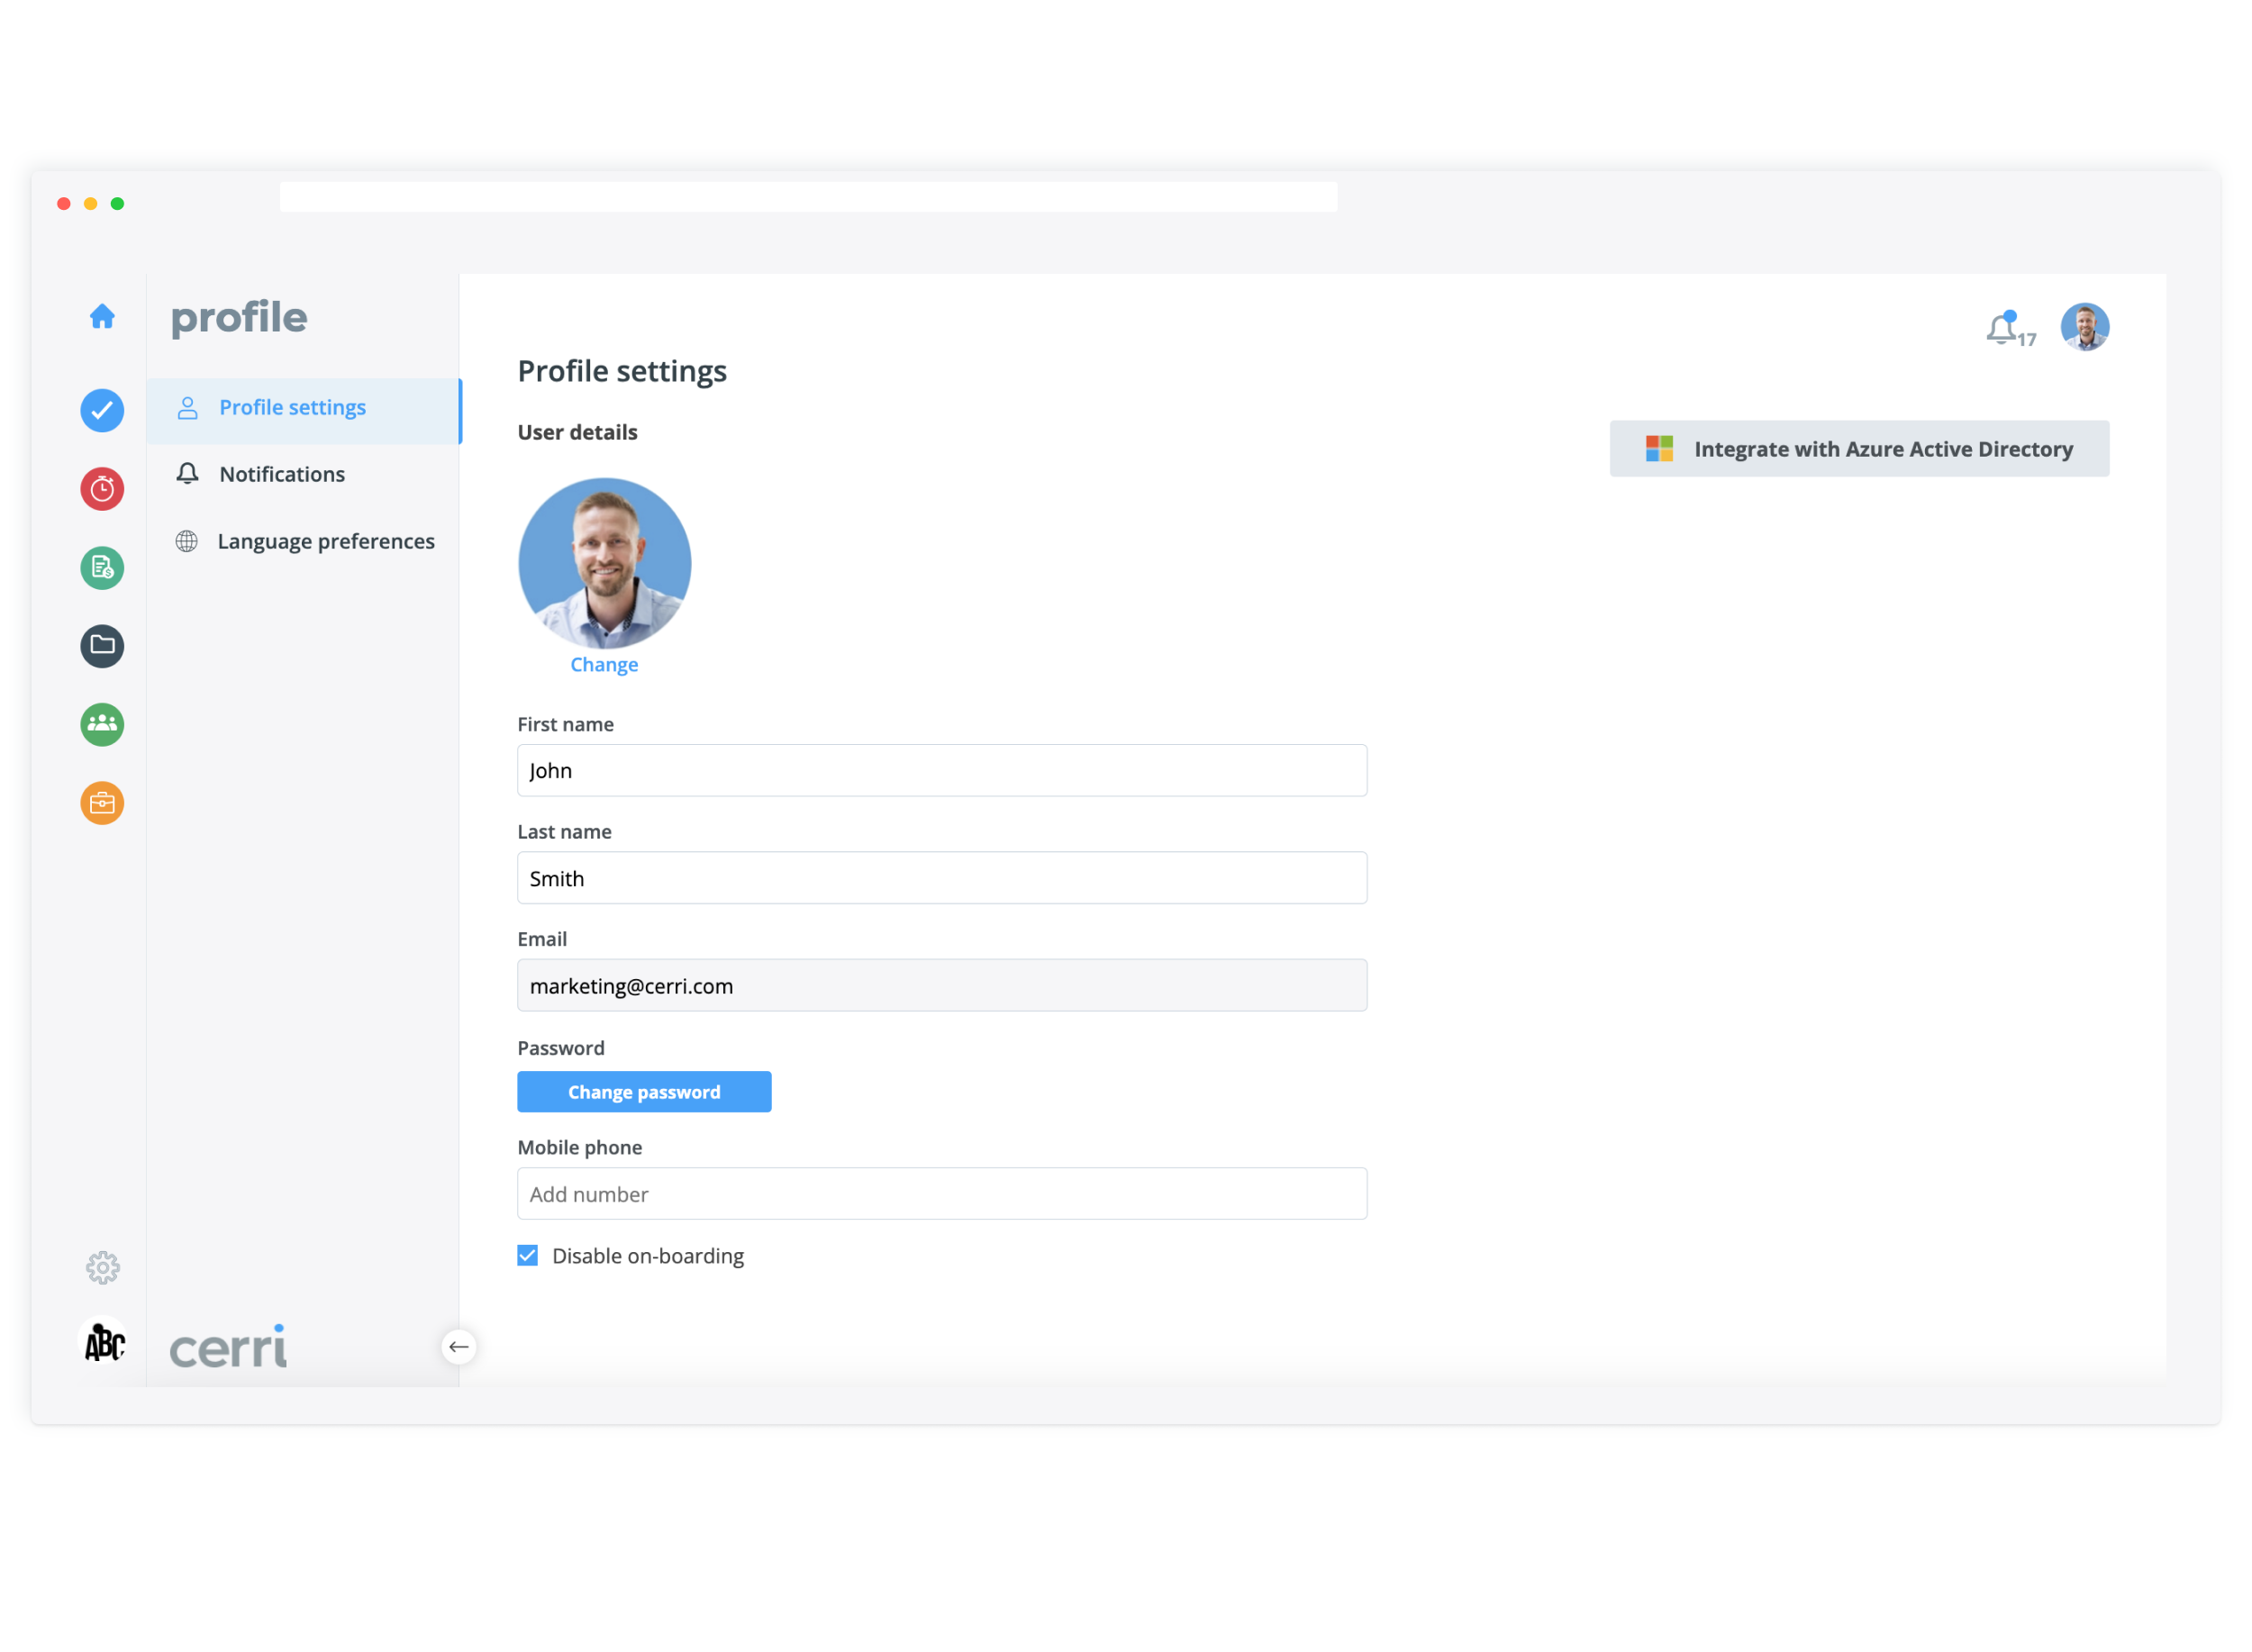Open the user avatar menu top right
Screen dimensions: 2252x1652
coord(2085,327)
